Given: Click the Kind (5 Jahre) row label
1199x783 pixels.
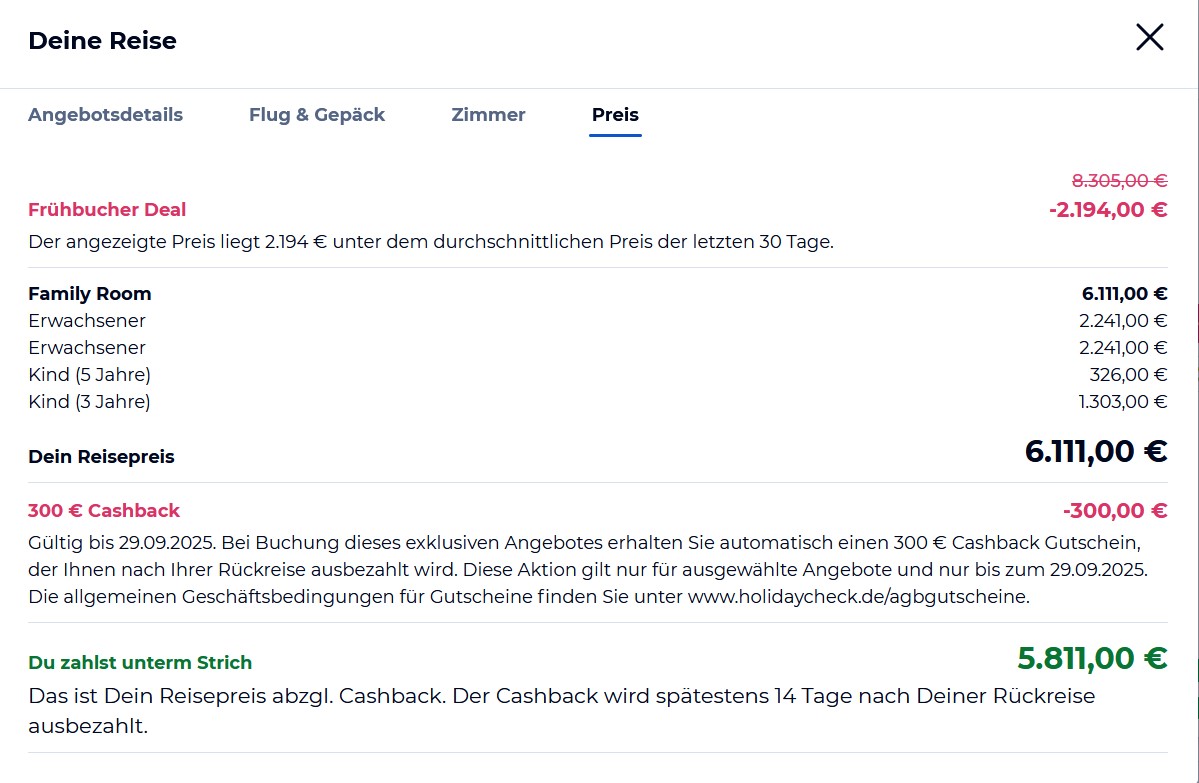Looking at the screenshot, I should click(89, 375).
